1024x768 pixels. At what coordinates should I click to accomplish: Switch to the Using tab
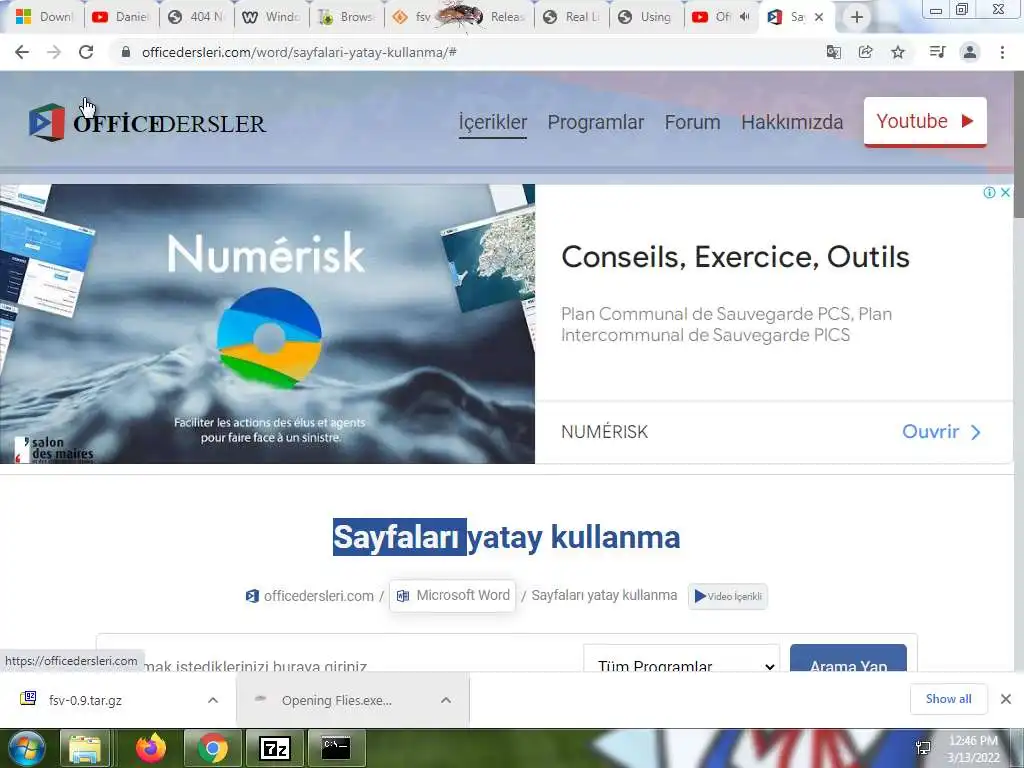coord(647,17)
